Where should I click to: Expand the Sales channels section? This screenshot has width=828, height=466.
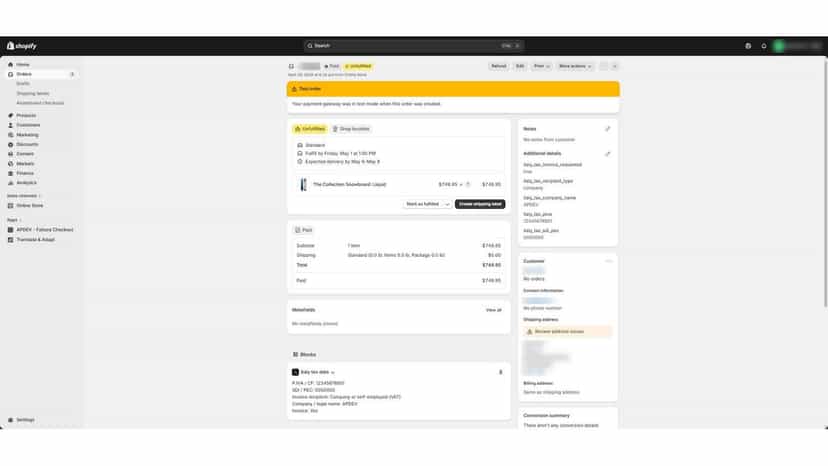[24, 196]
